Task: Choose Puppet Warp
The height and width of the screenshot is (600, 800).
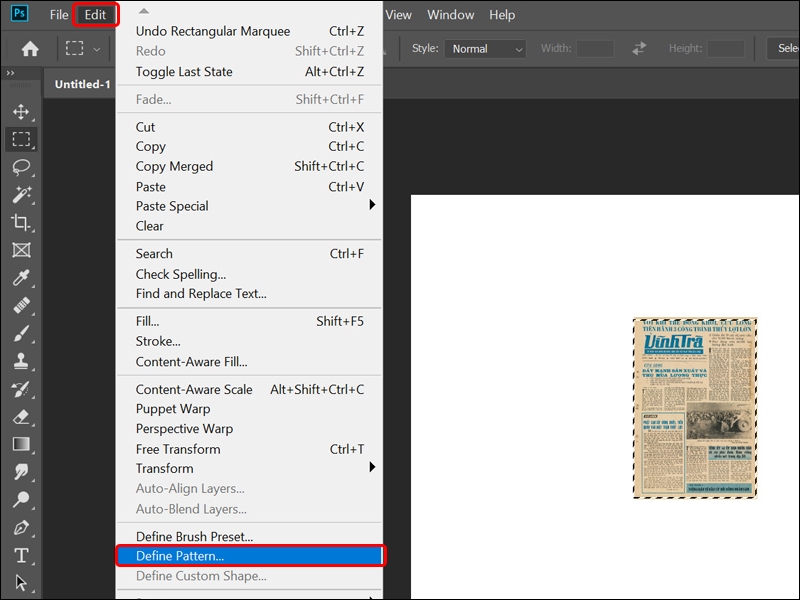Action: 250,409
